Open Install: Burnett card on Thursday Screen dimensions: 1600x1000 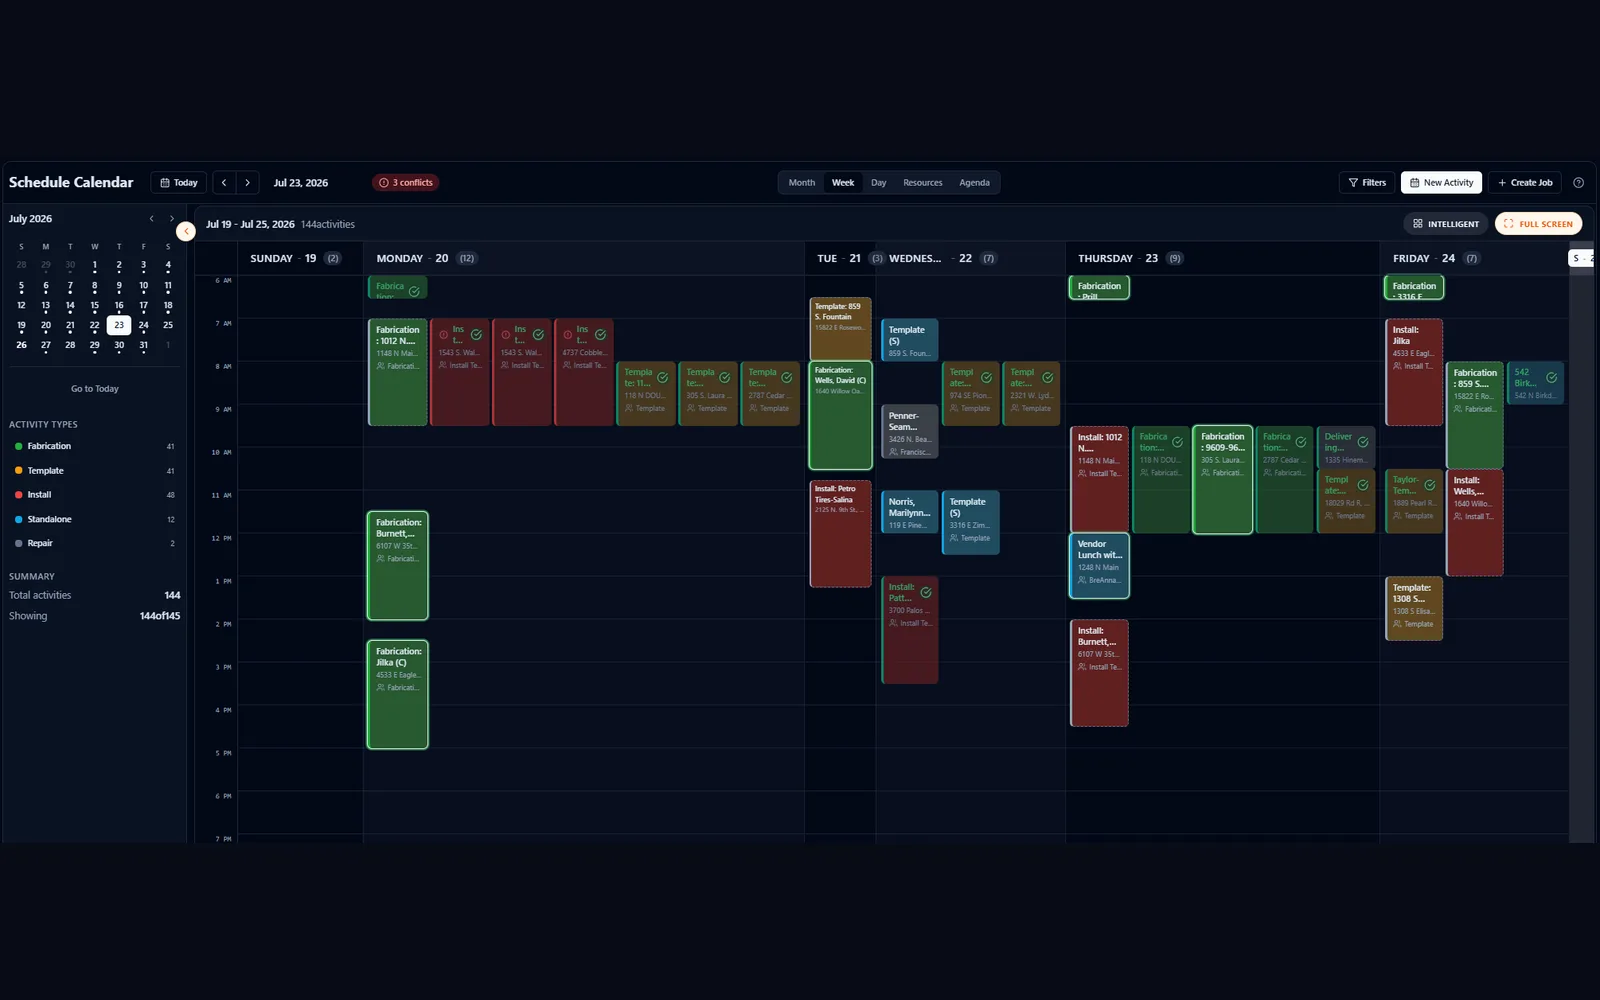point(1099,673)
